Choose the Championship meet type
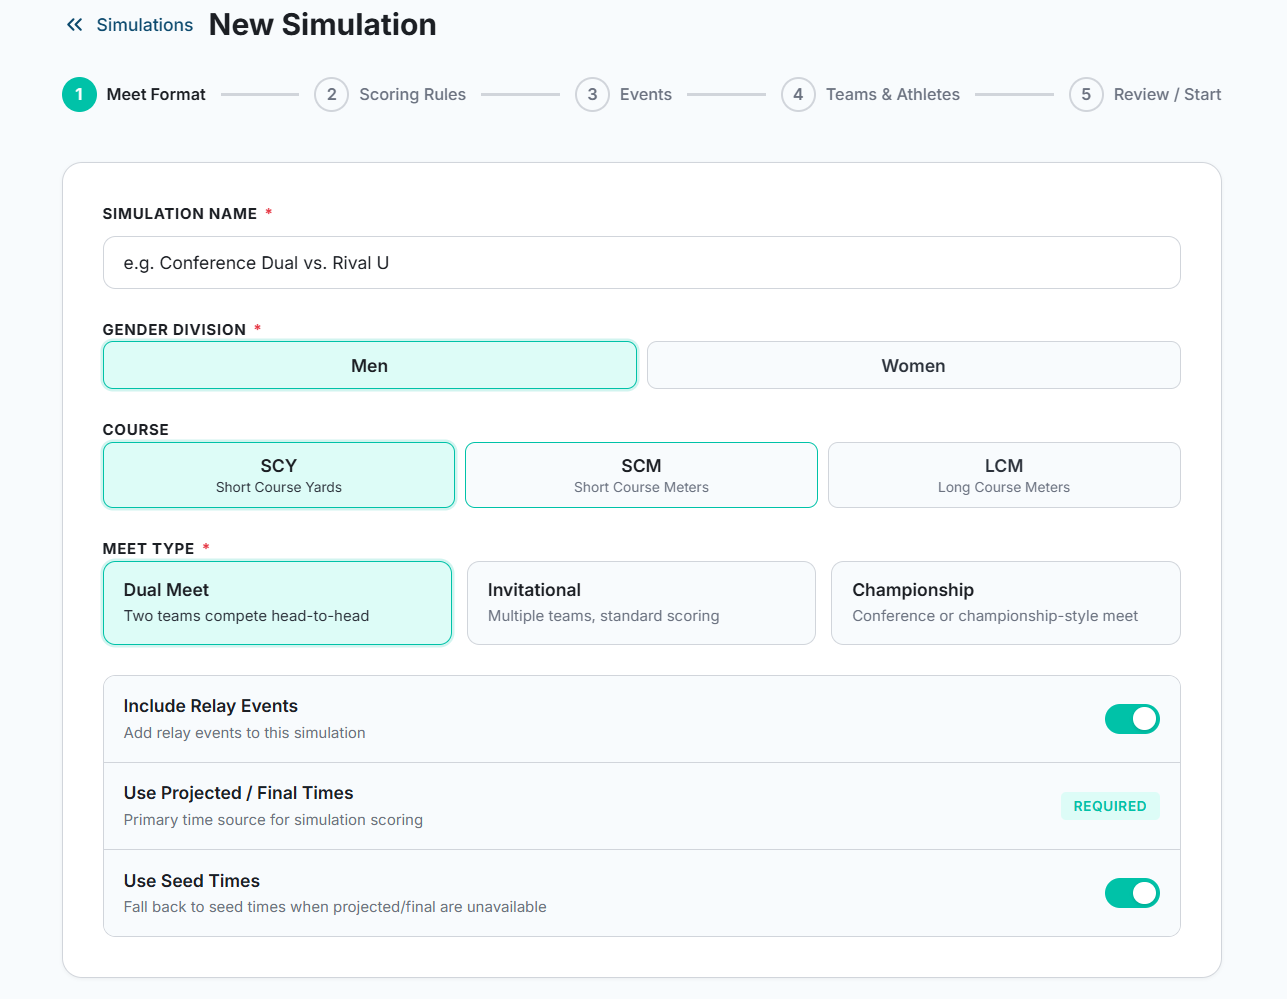 [x=1005, y=602]
